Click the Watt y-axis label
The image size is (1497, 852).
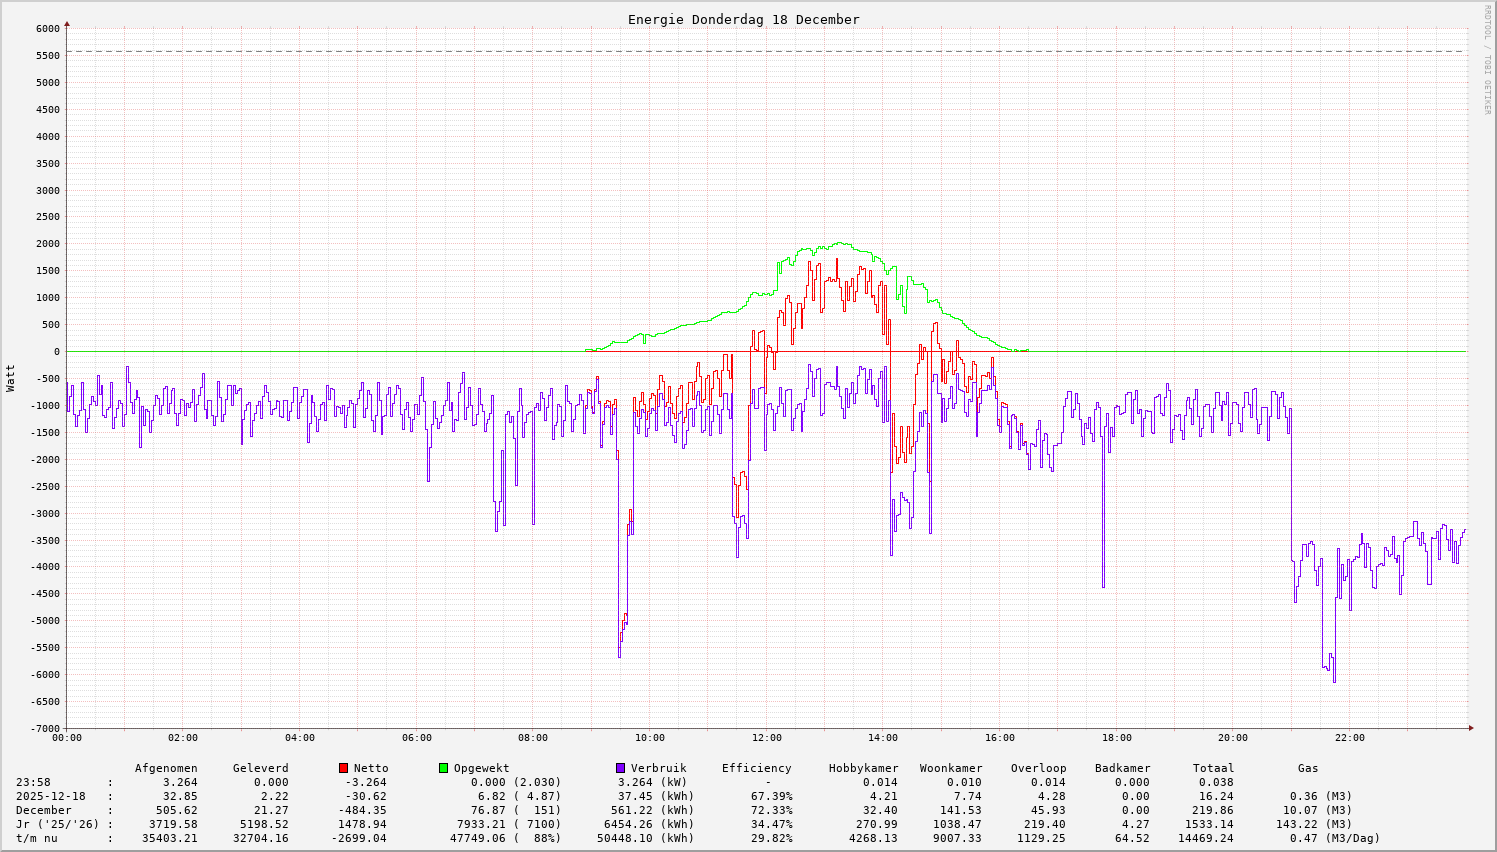click(x=11, y=378)
